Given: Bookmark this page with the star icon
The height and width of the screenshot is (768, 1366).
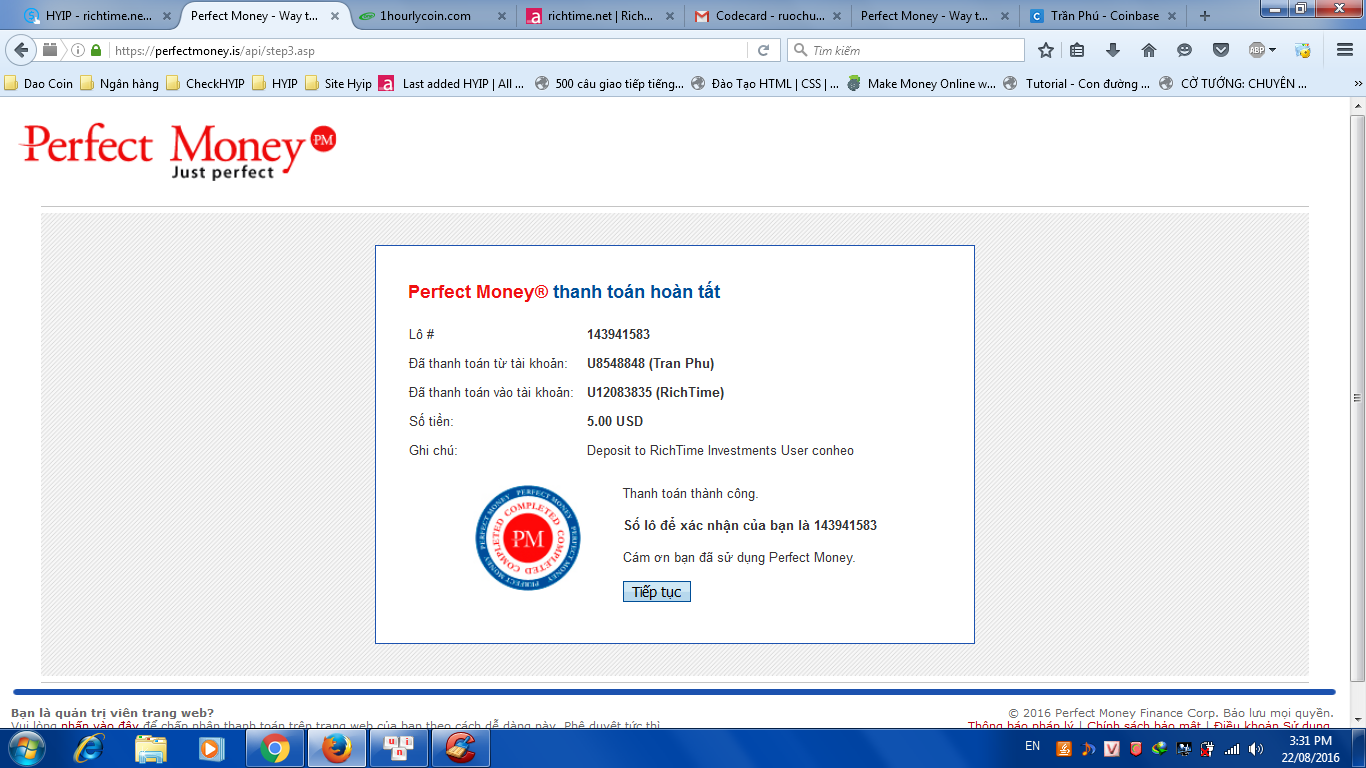Looking at the screenshot, I should click(x=1046, y=50).
